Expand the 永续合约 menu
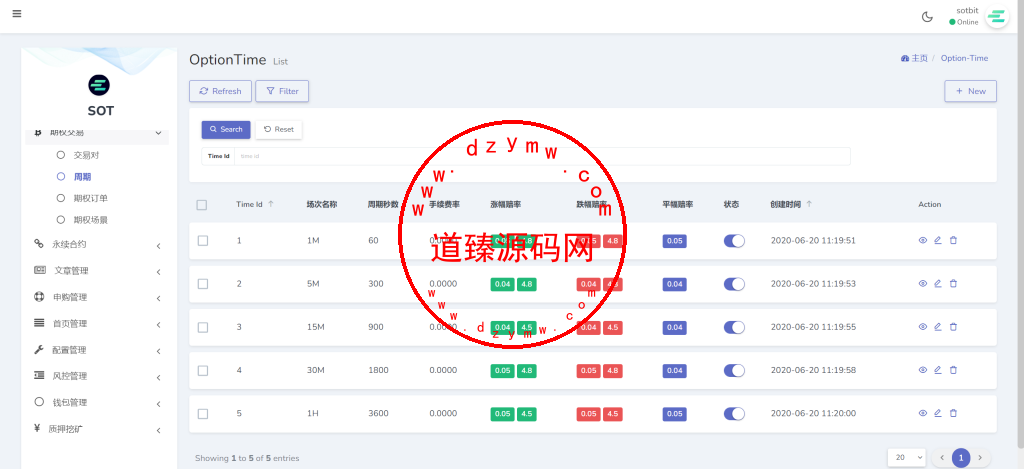1024x469 pixels. pos(97,244)
